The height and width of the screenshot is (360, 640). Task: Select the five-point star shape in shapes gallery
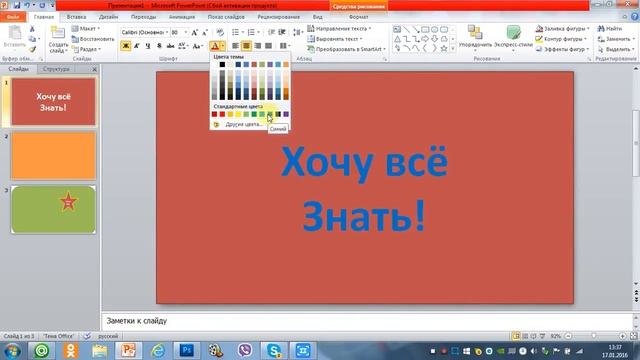444,49
